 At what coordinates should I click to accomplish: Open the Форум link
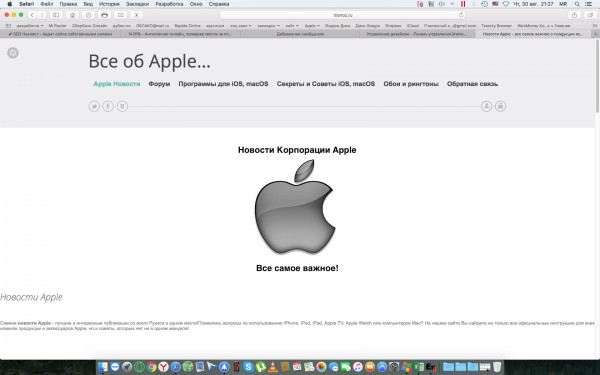(159, 84)
